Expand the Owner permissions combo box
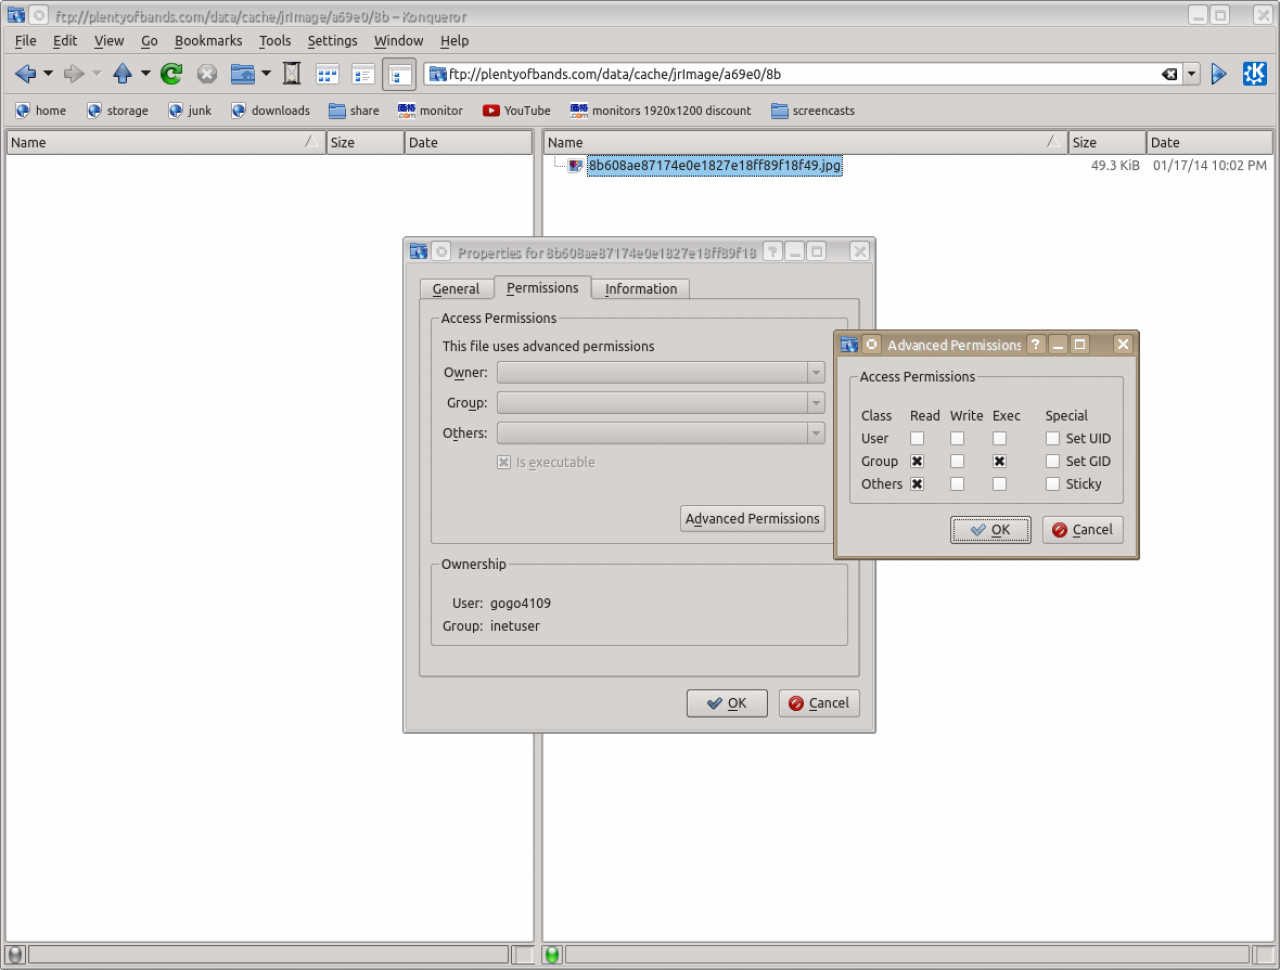1280x970 pixels. point(660,373)
